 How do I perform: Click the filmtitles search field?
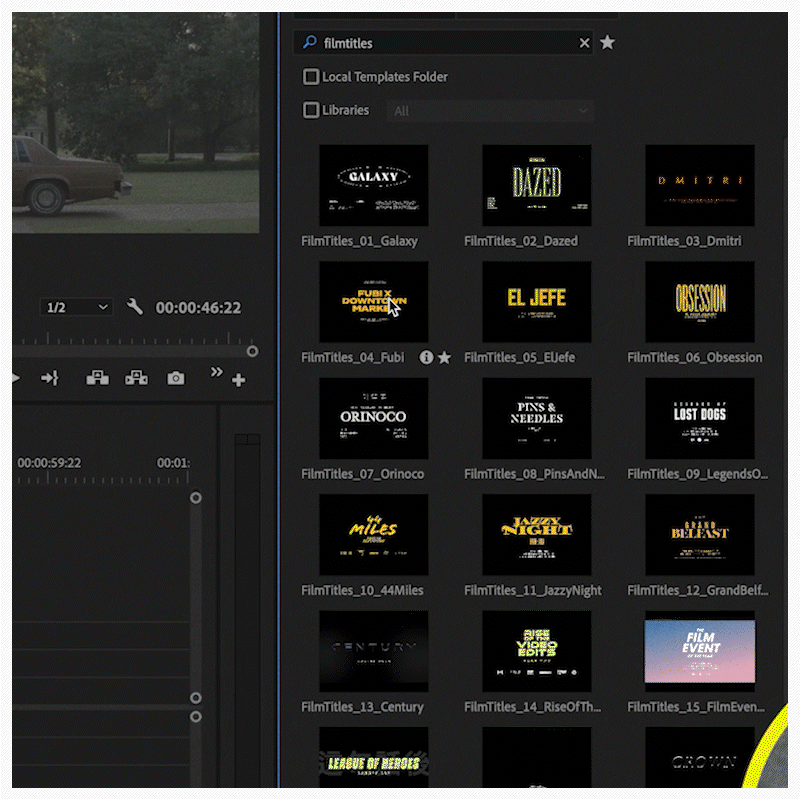pyautogui.click(x=440, y=43)
